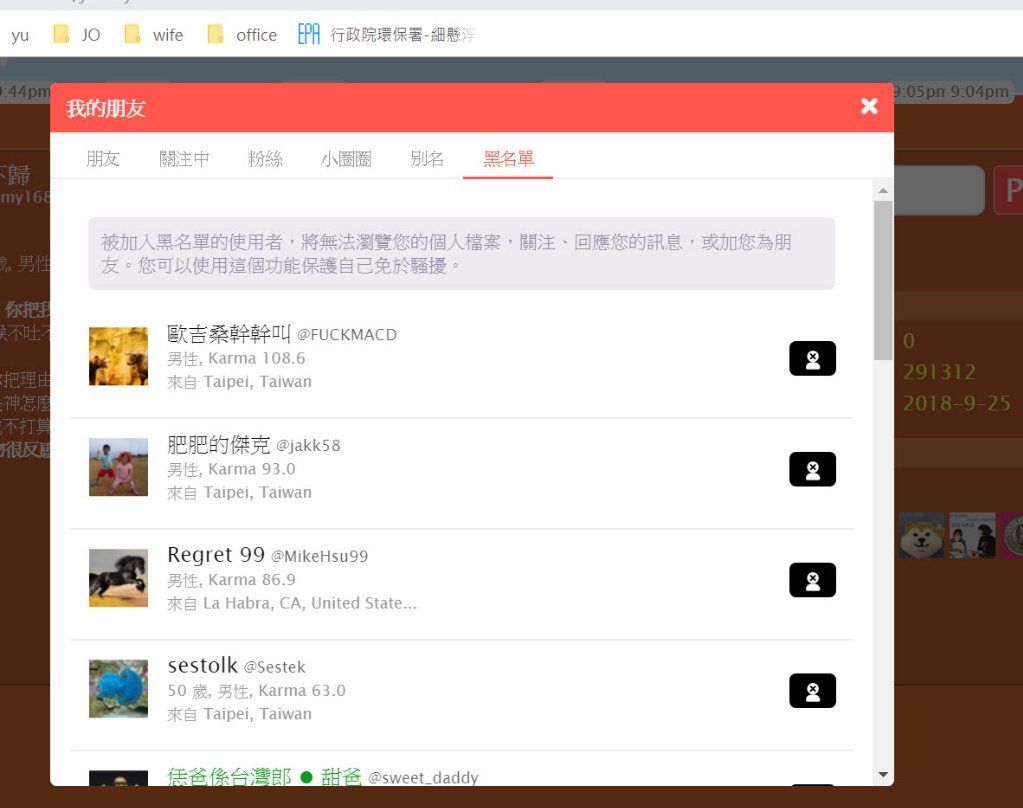1023x808 pixels.
Task: Close the 我的朋友 dialog
Action: point(869,106)
